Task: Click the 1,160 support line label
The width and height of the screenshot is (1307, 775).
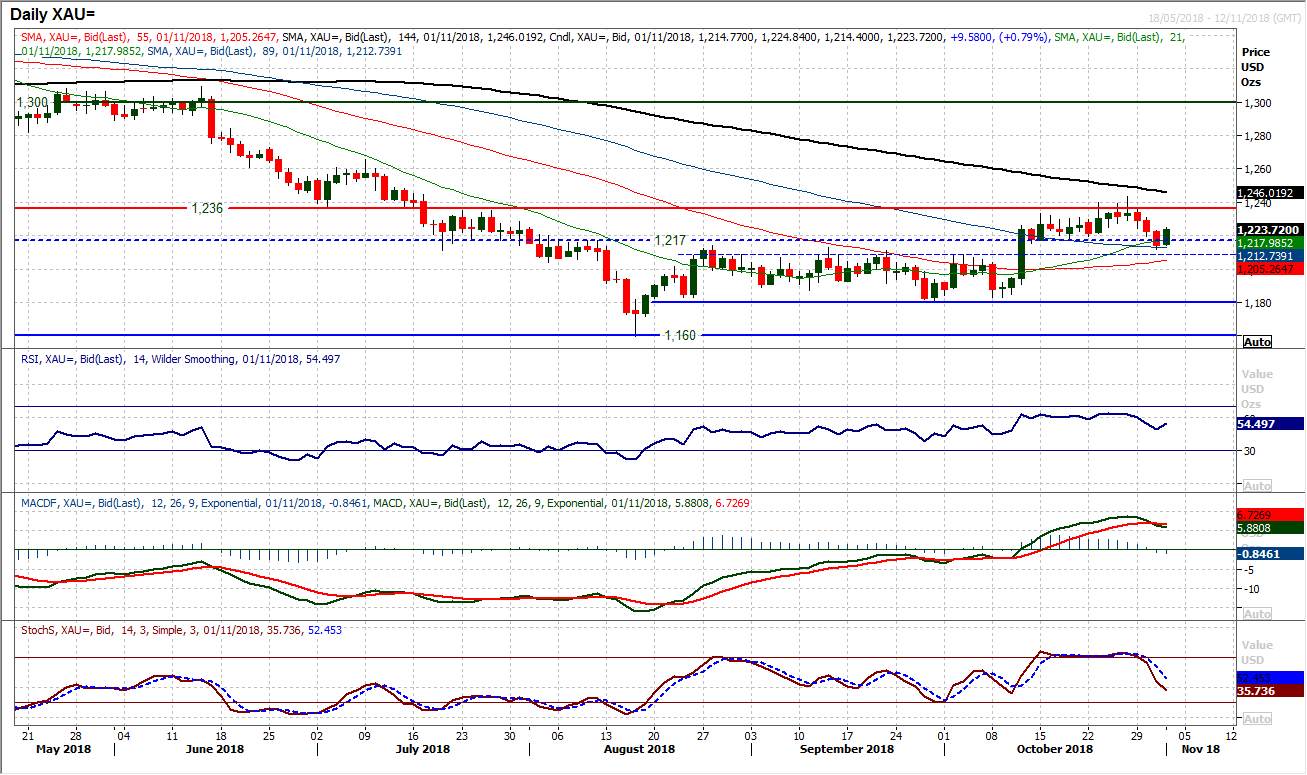Action: 679,336
